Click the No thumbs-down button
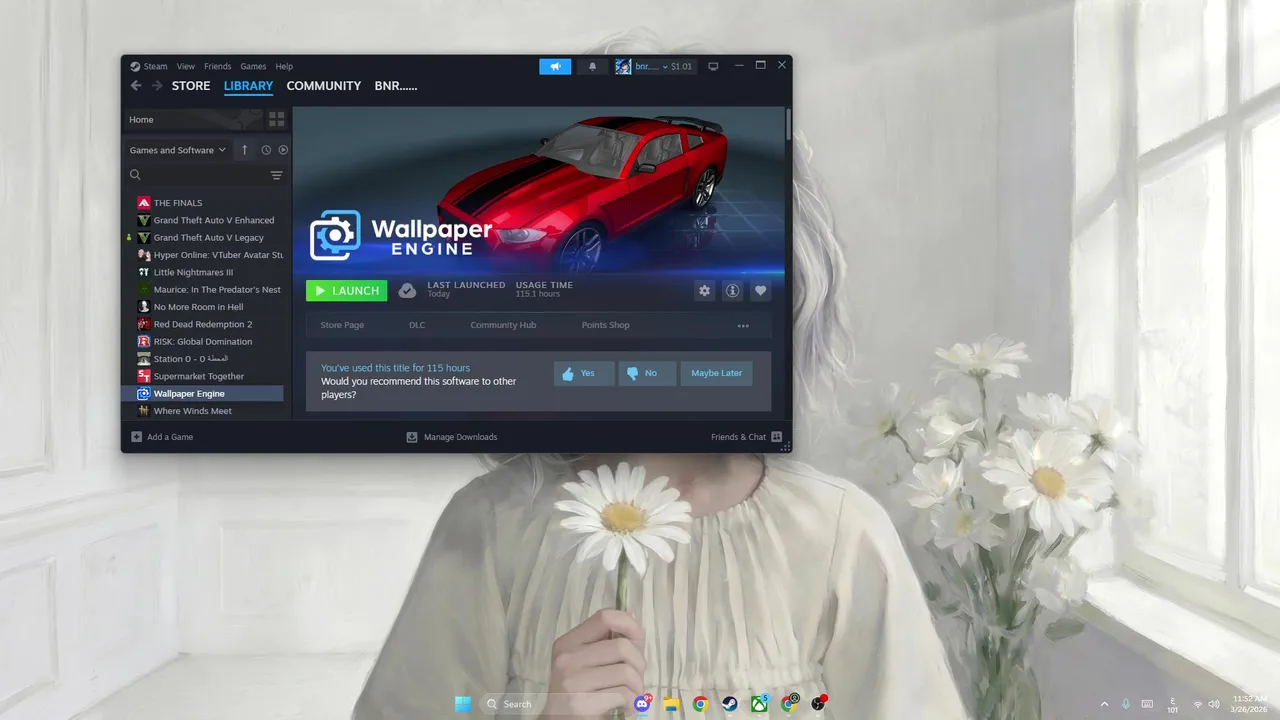The width and height of the screenshot is (1280, 720). pos(647,373)
